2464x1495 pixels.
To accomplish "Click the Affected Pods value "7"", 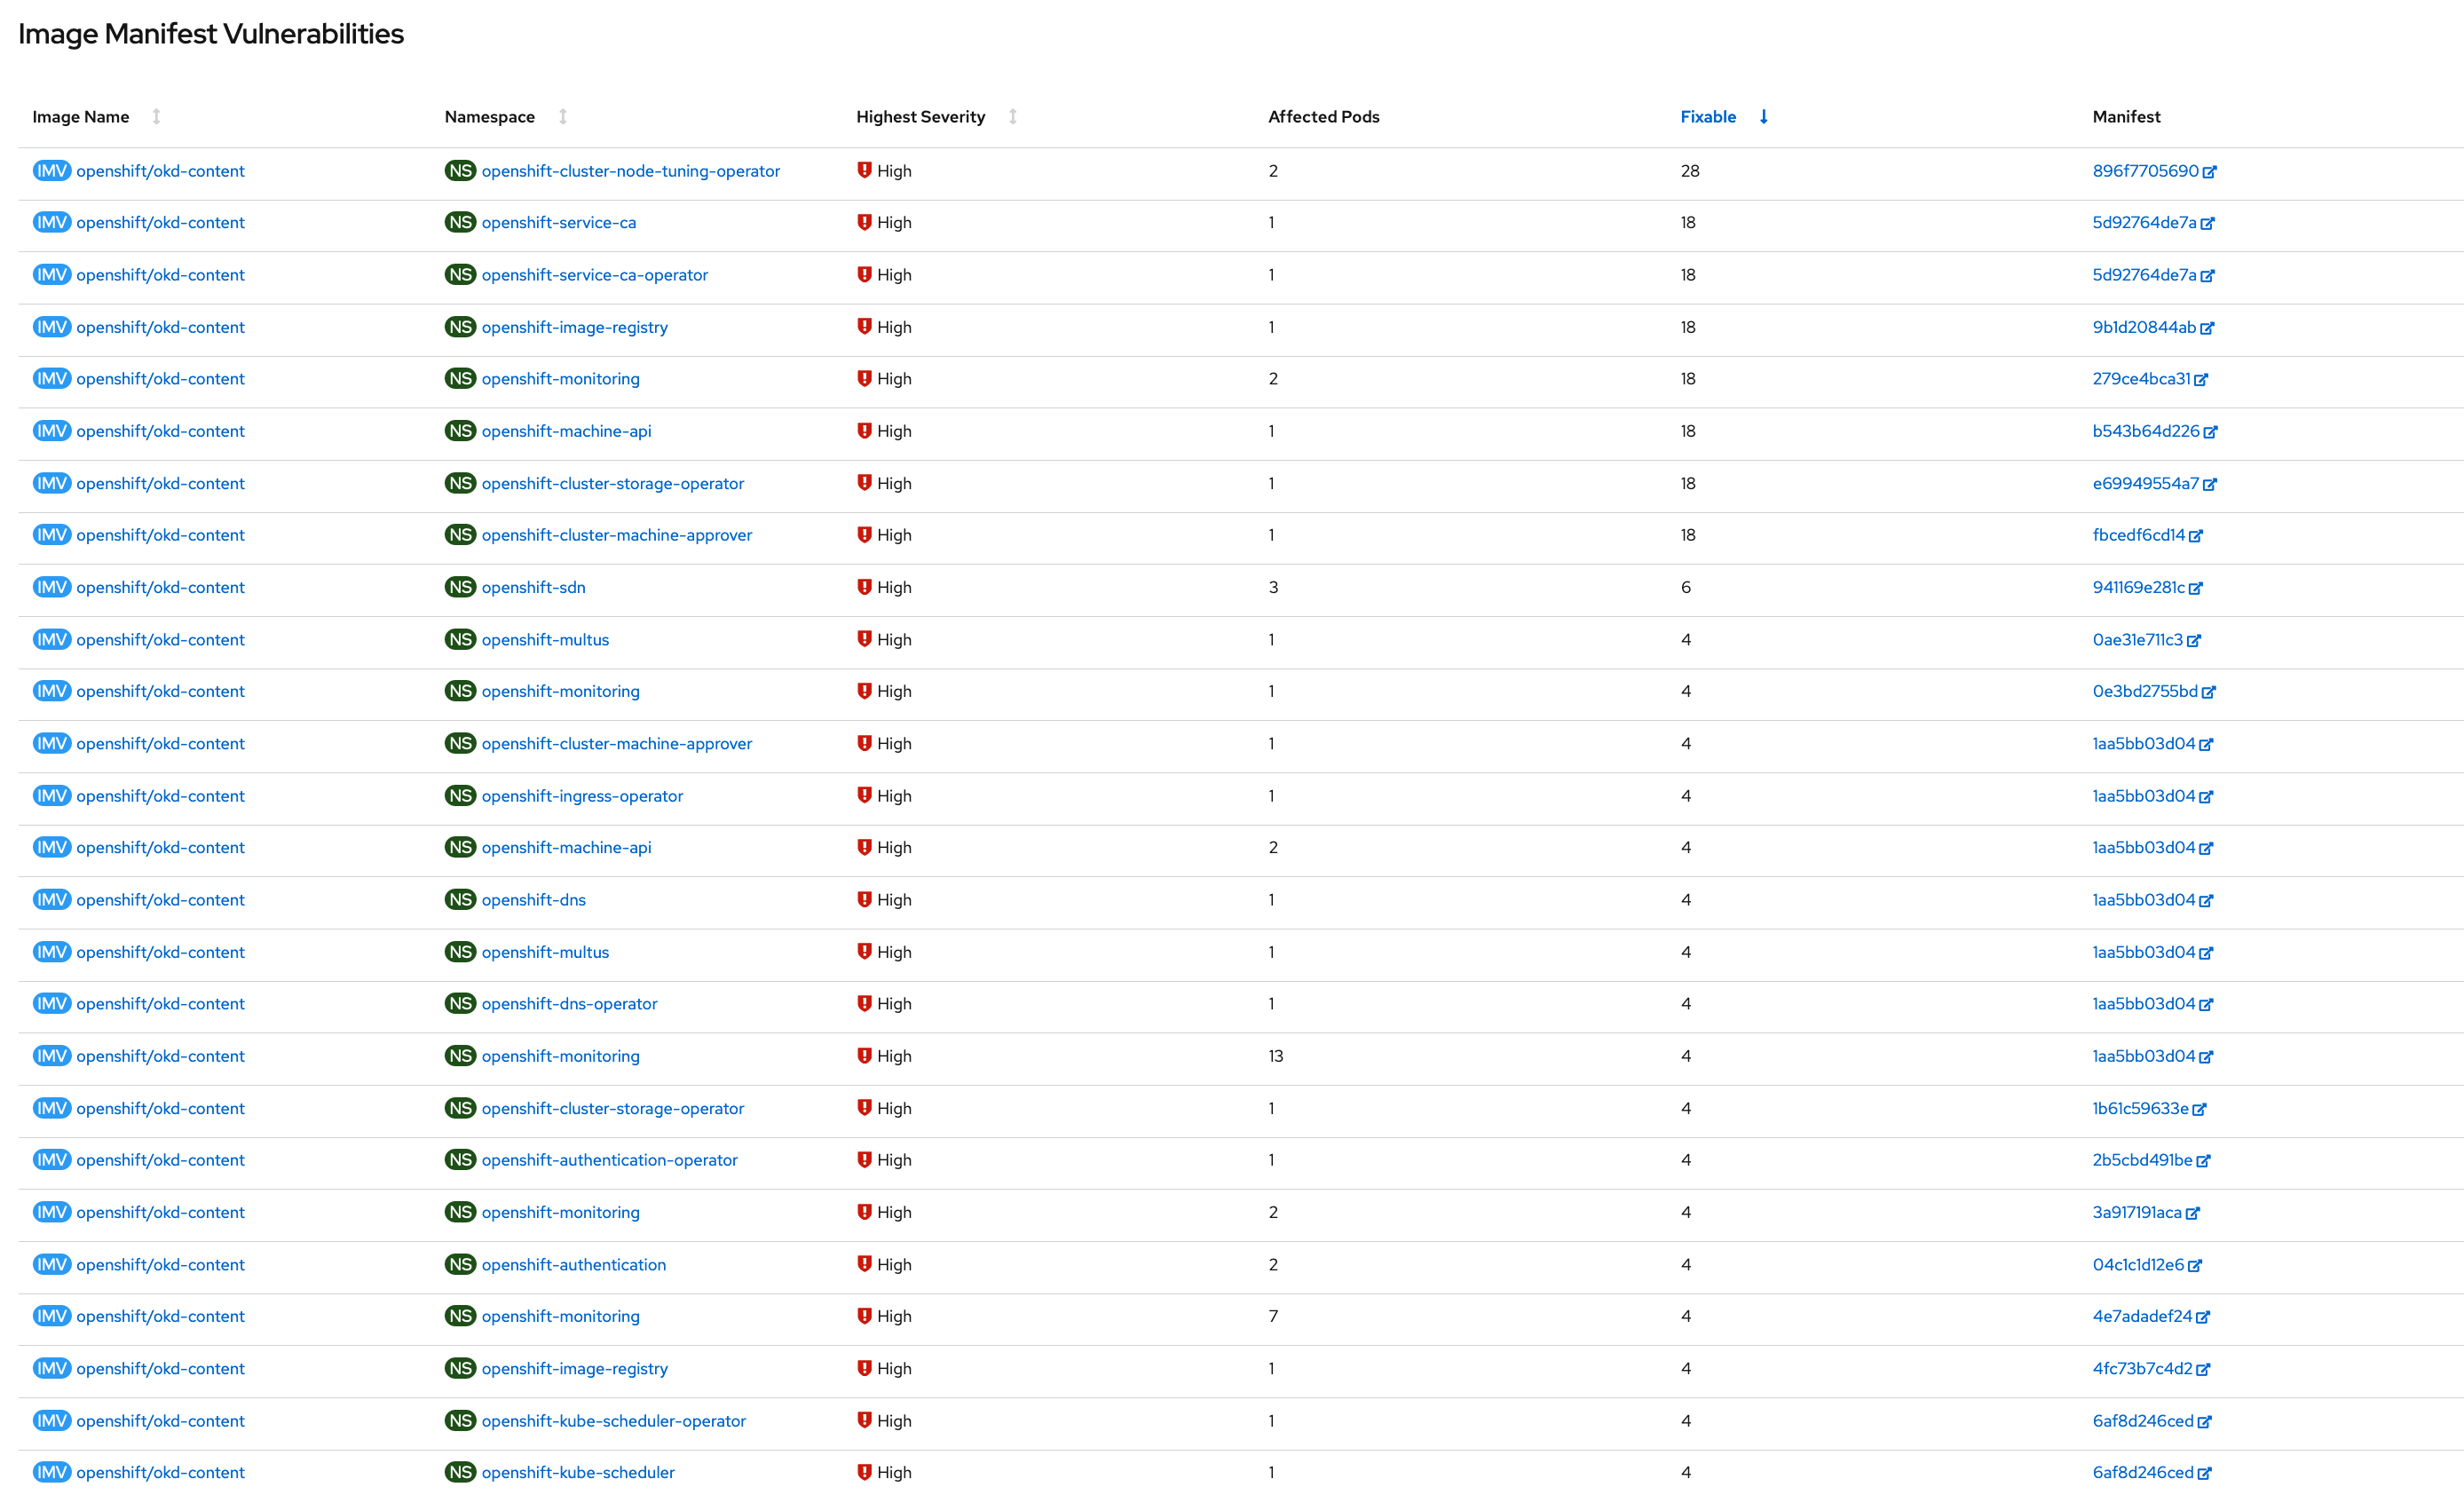I will coord(1273,1316).
